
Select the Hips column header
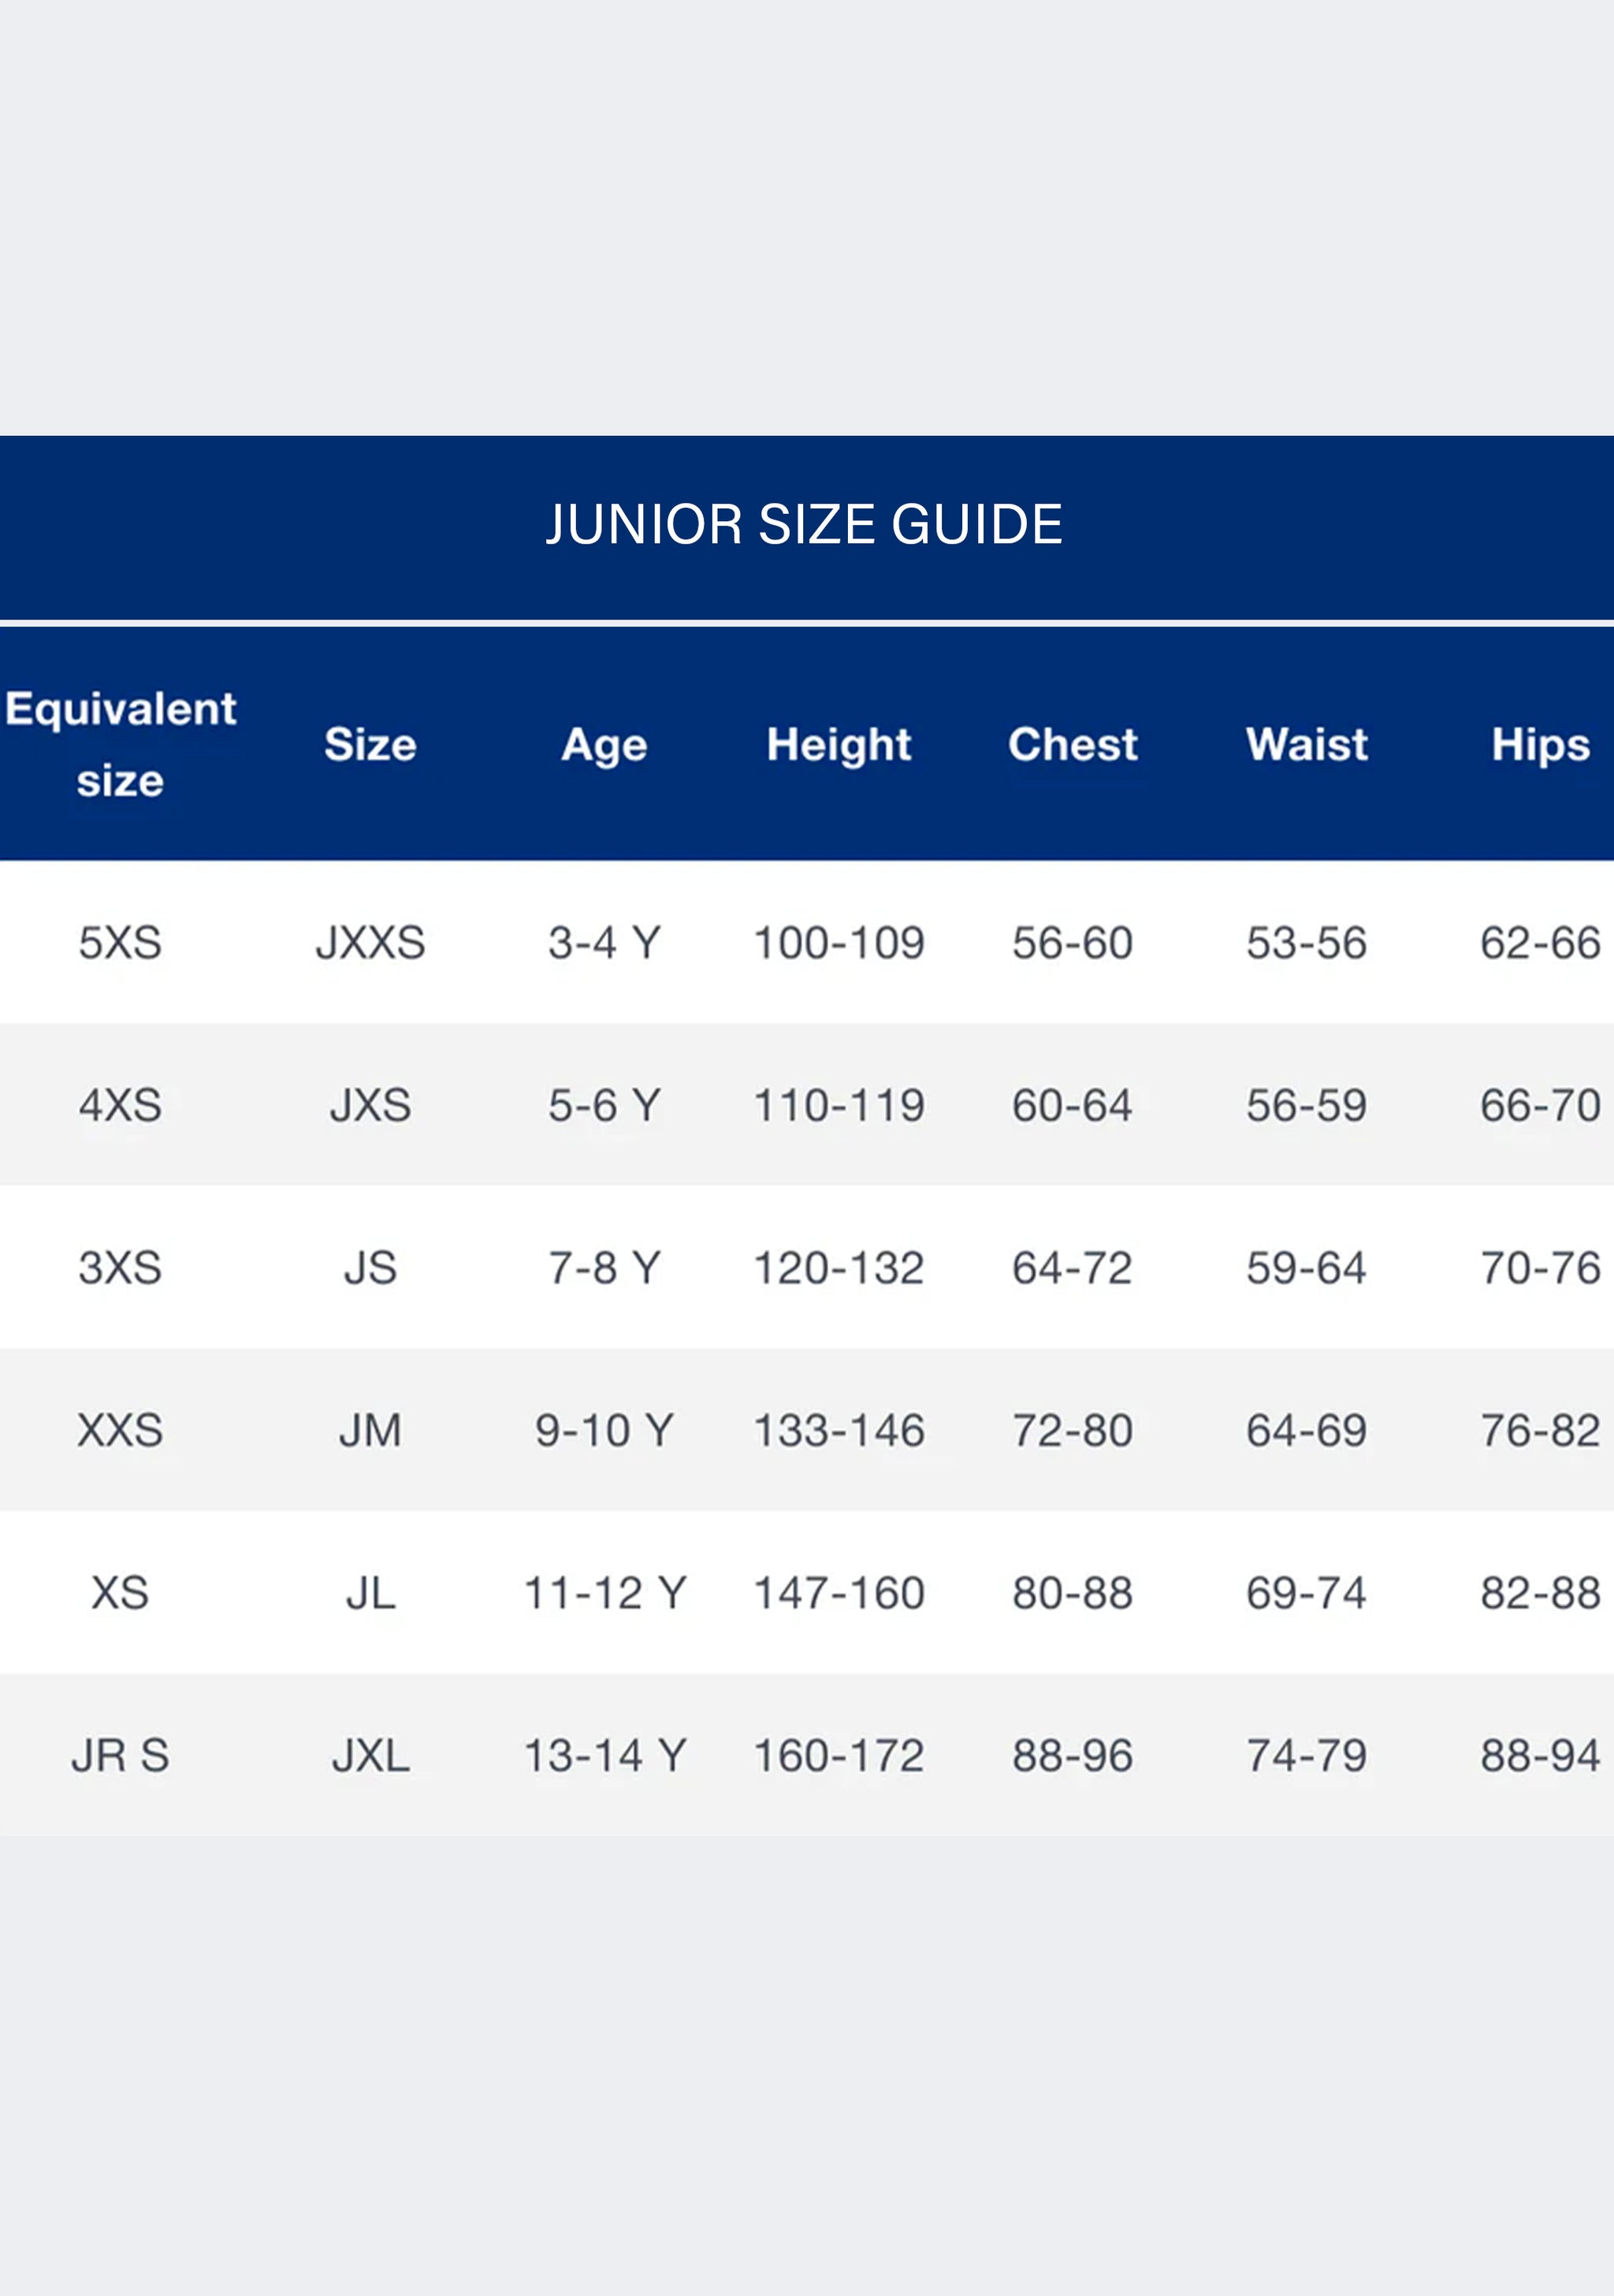click(1541, 746)
